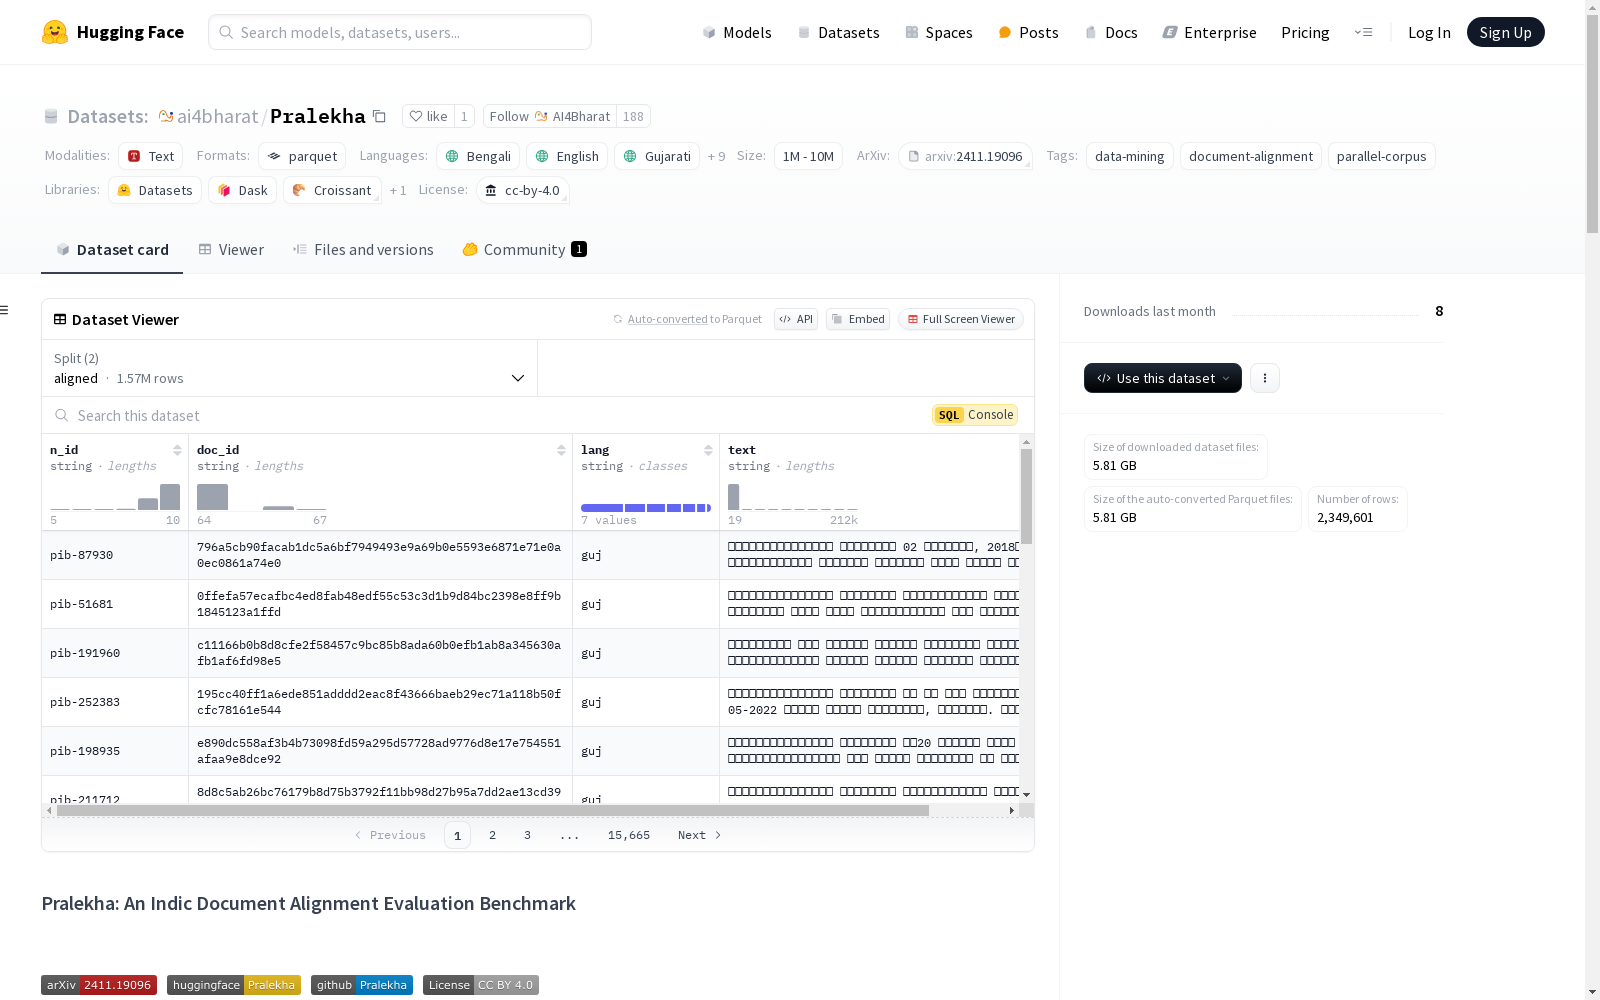
Task: Click Next page in pagination
Action: pos(699,835)
